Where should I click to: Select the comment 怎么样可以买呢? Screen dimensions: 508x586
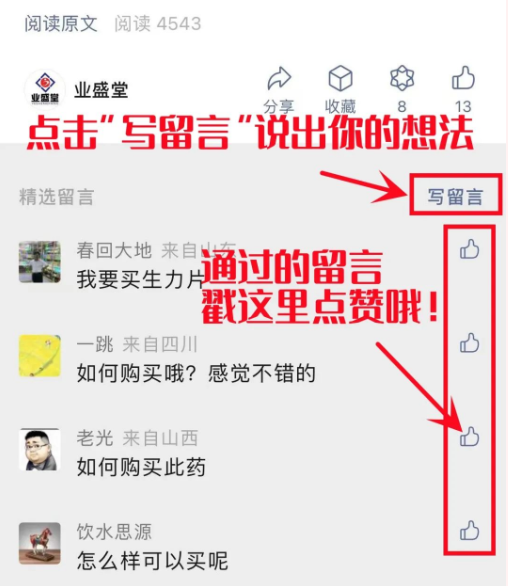(x=153, y=561)
